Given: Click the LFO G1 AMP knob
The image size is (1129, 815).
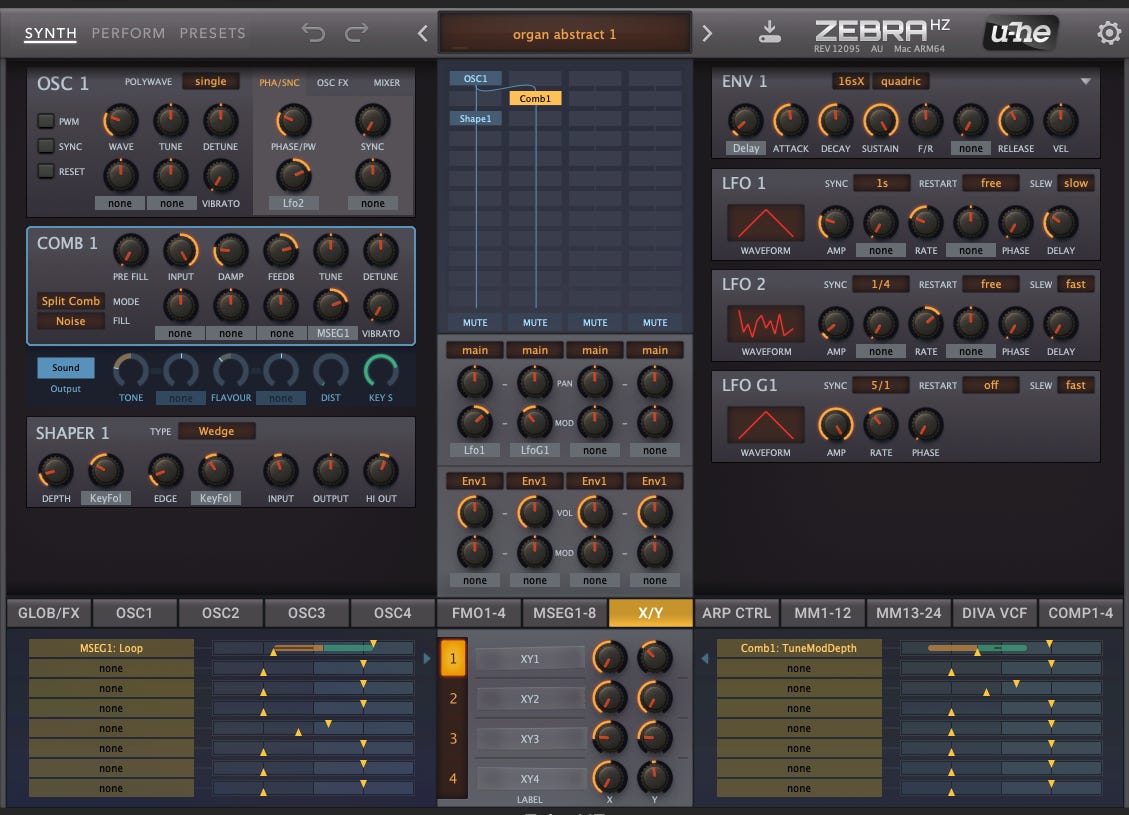Looking at the screenshot, I should pos(836,425).
